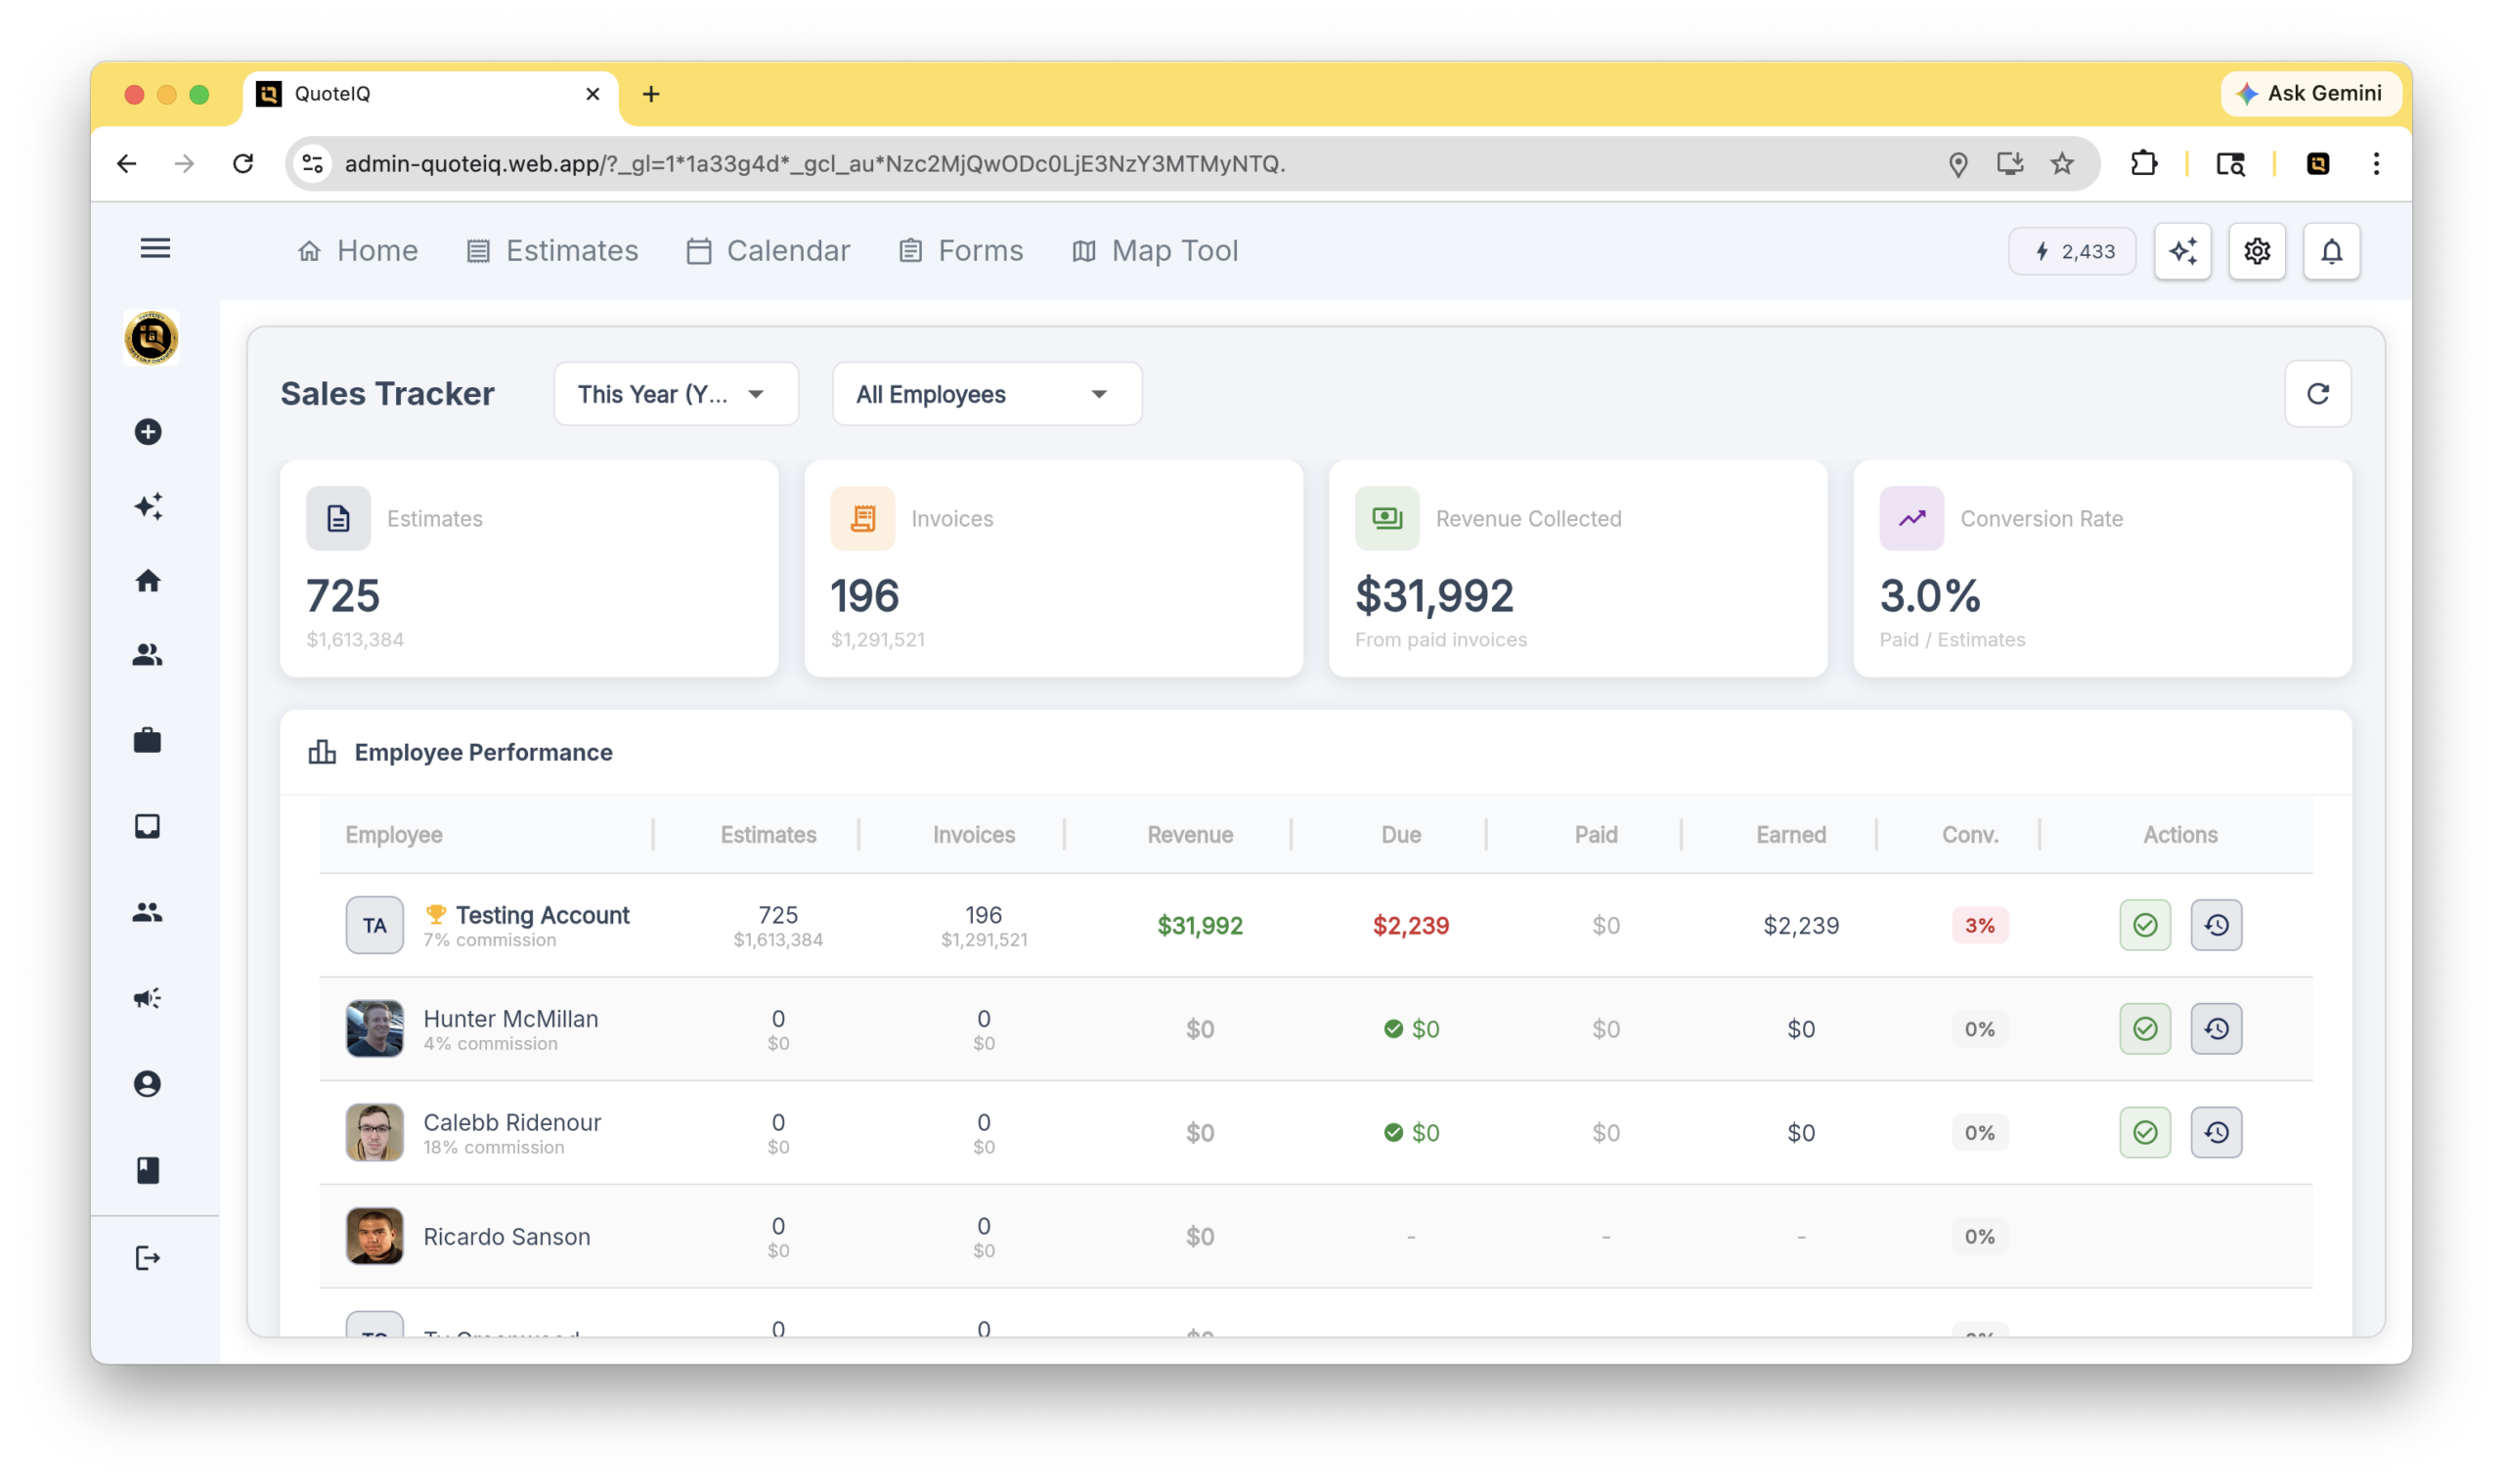Bookmark this page with the star icon
Image resolution: width=2503 pixels, height=1484 pixels.
tap(2062, 163)
